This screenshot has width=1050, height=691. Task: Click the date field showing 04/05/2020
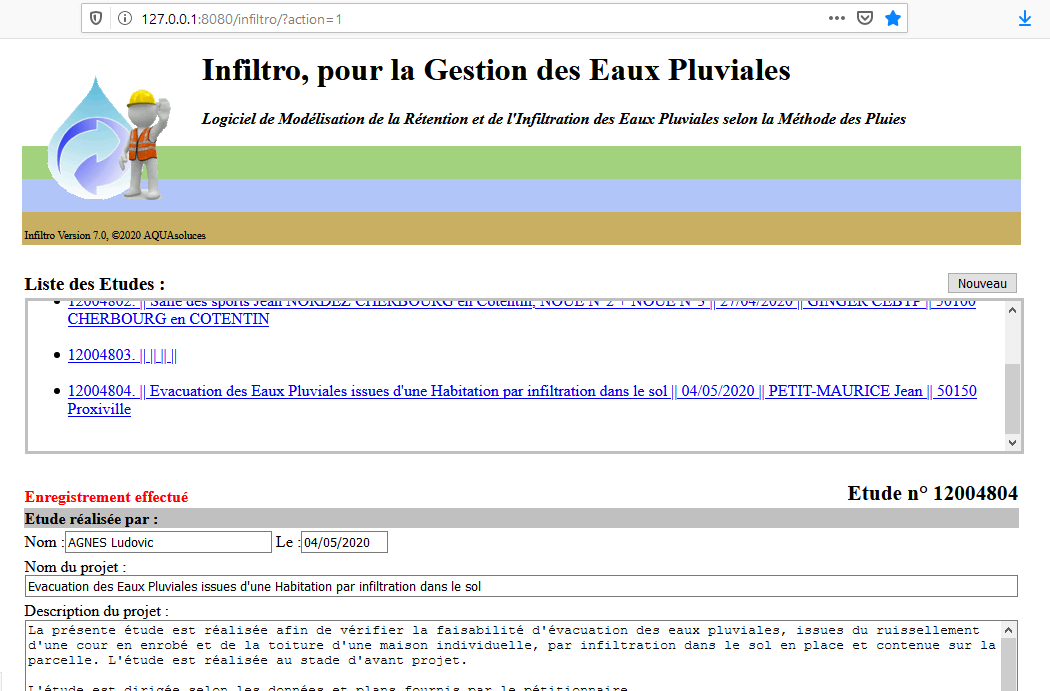coord(344,542)
